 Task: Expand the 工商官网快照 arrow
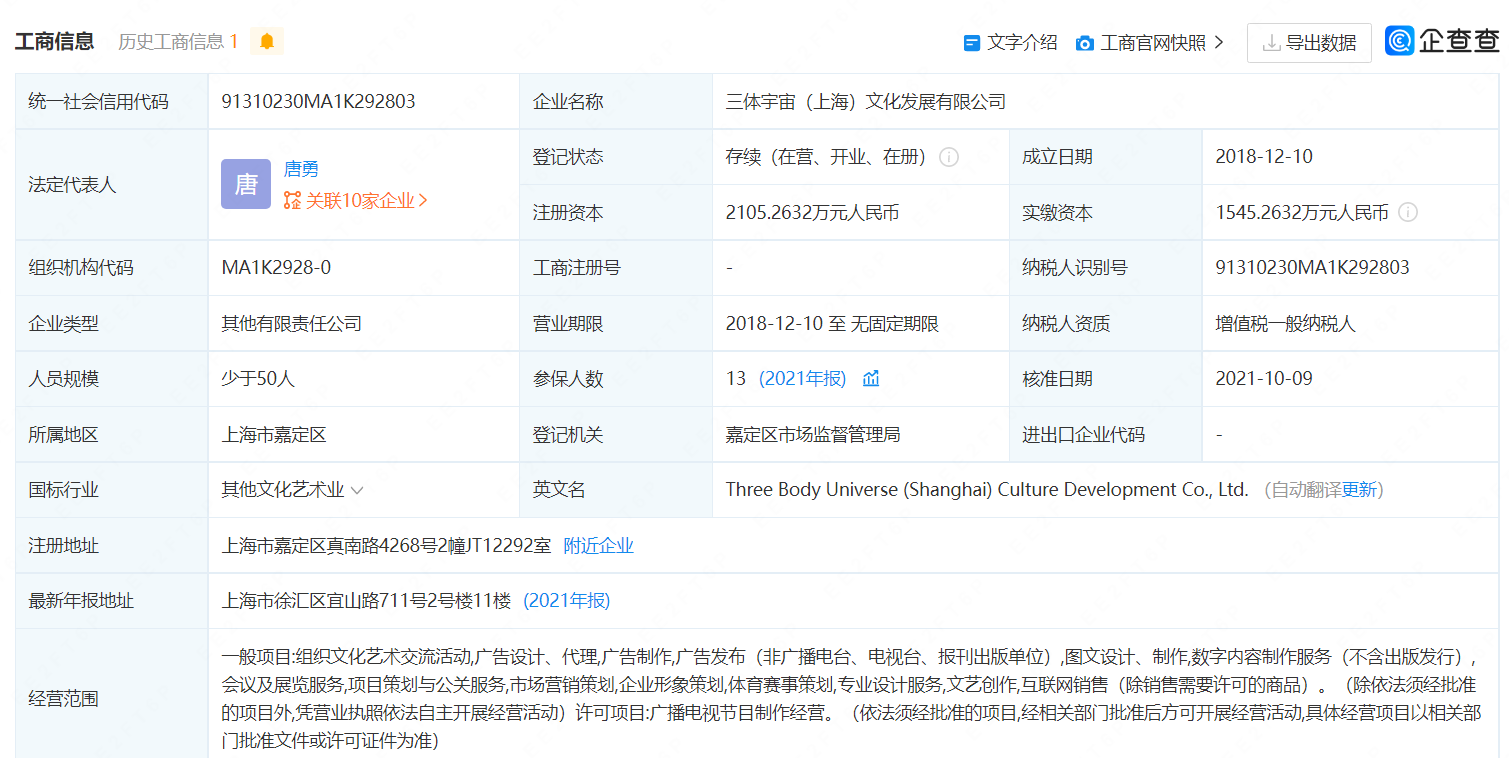tap(1218, 43)
